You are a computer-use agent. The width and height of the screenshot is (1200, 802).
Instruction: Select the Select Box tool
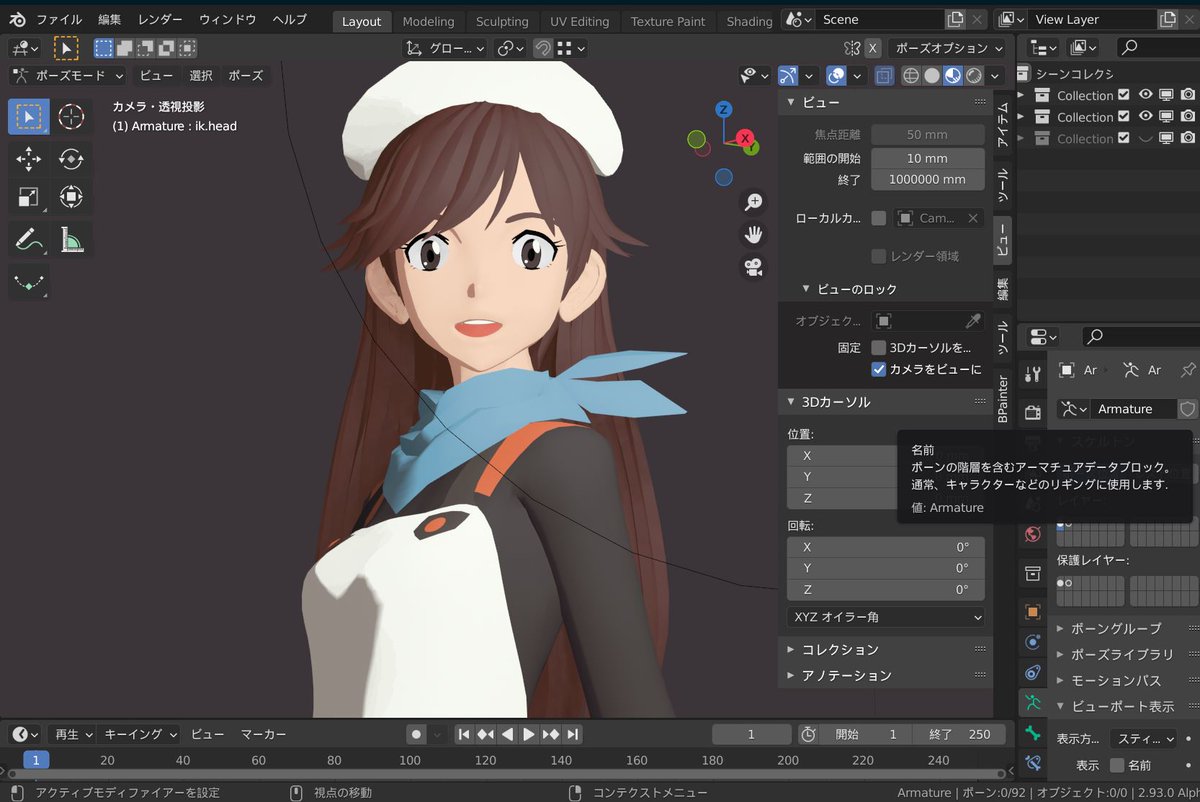tap(29, 116)
